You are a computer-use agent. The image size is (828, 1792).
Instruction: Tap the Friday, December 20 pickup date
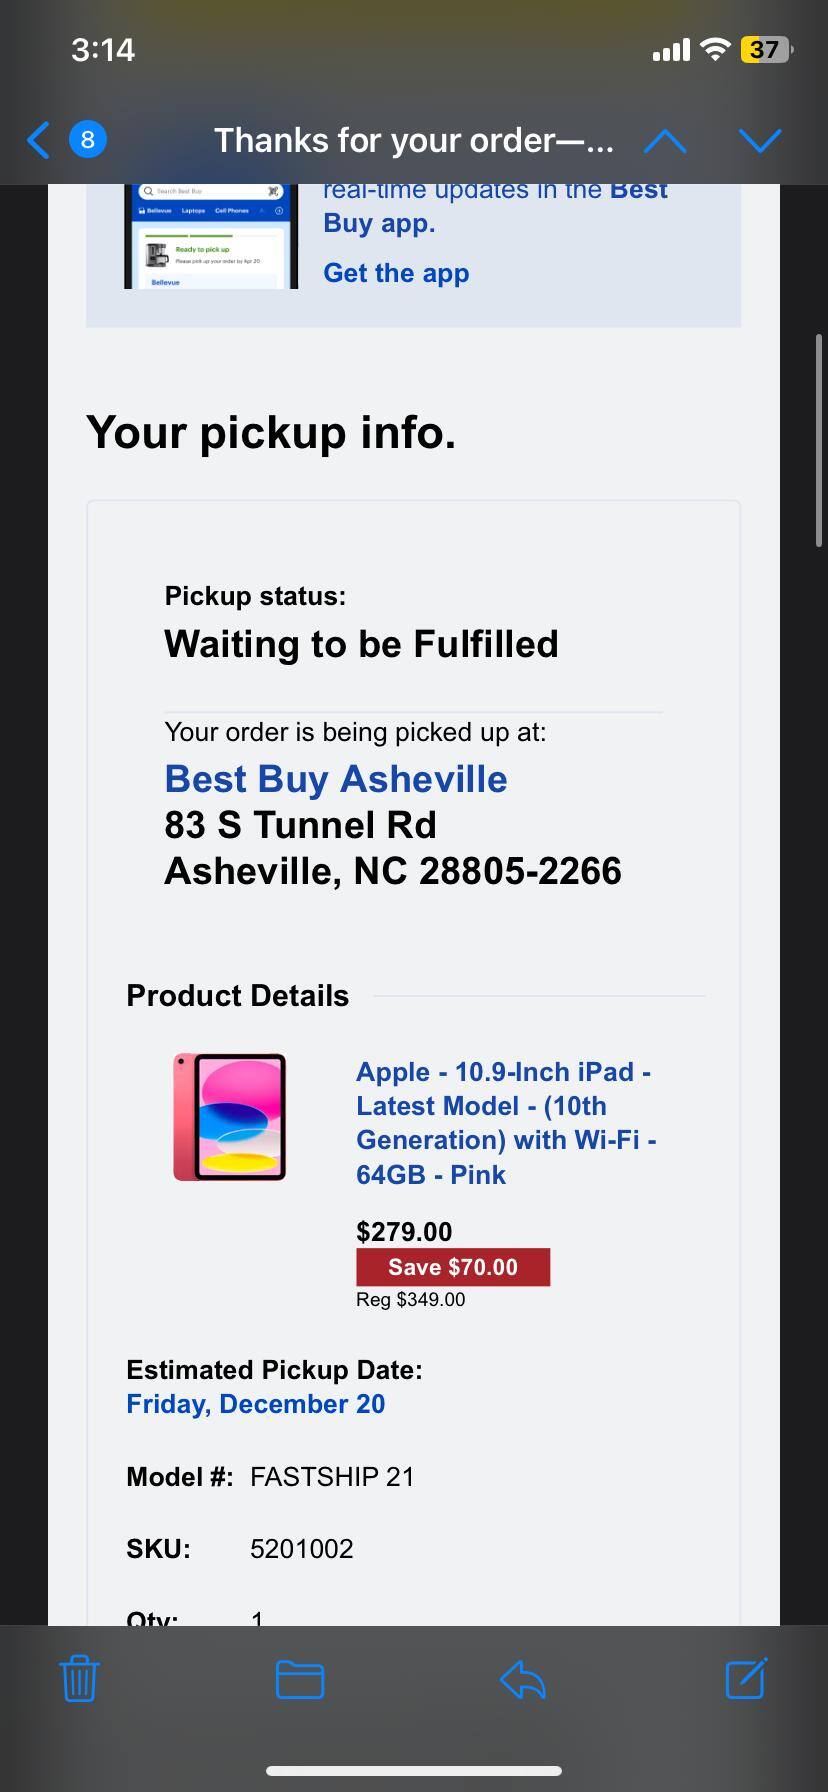(x=256, y=1404)
